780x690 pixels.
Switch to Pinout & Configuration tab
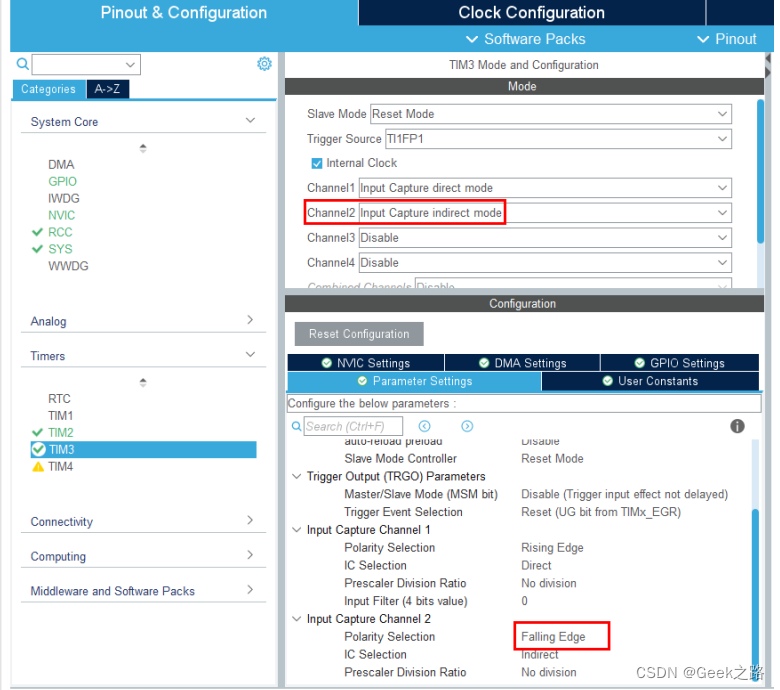(x=184, y=12)
